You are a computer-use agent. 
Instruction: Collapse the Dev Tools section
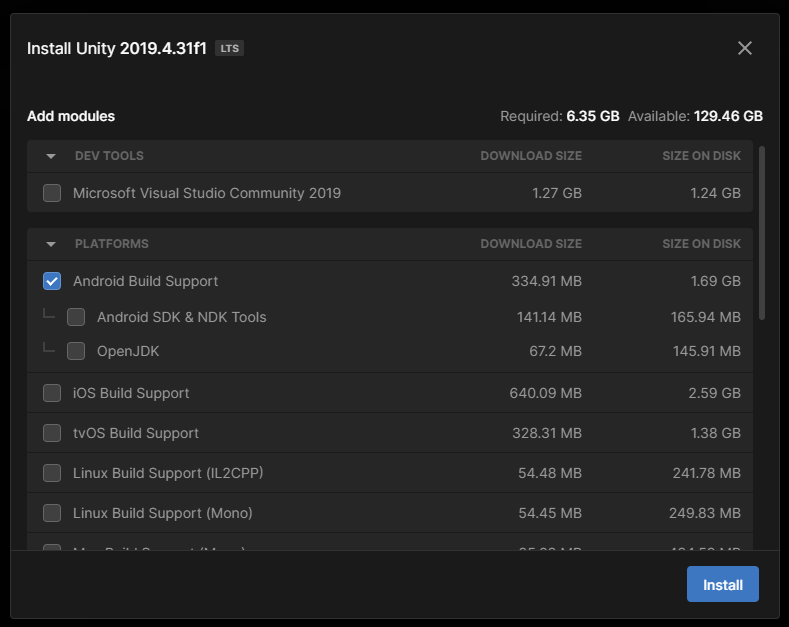[51, 156]
